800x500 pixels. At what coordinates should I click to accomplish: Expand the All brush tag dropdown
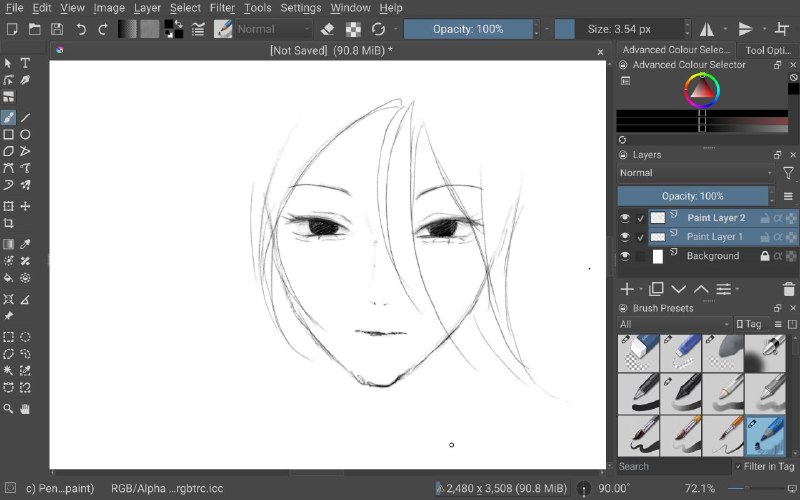pos(674,324)
